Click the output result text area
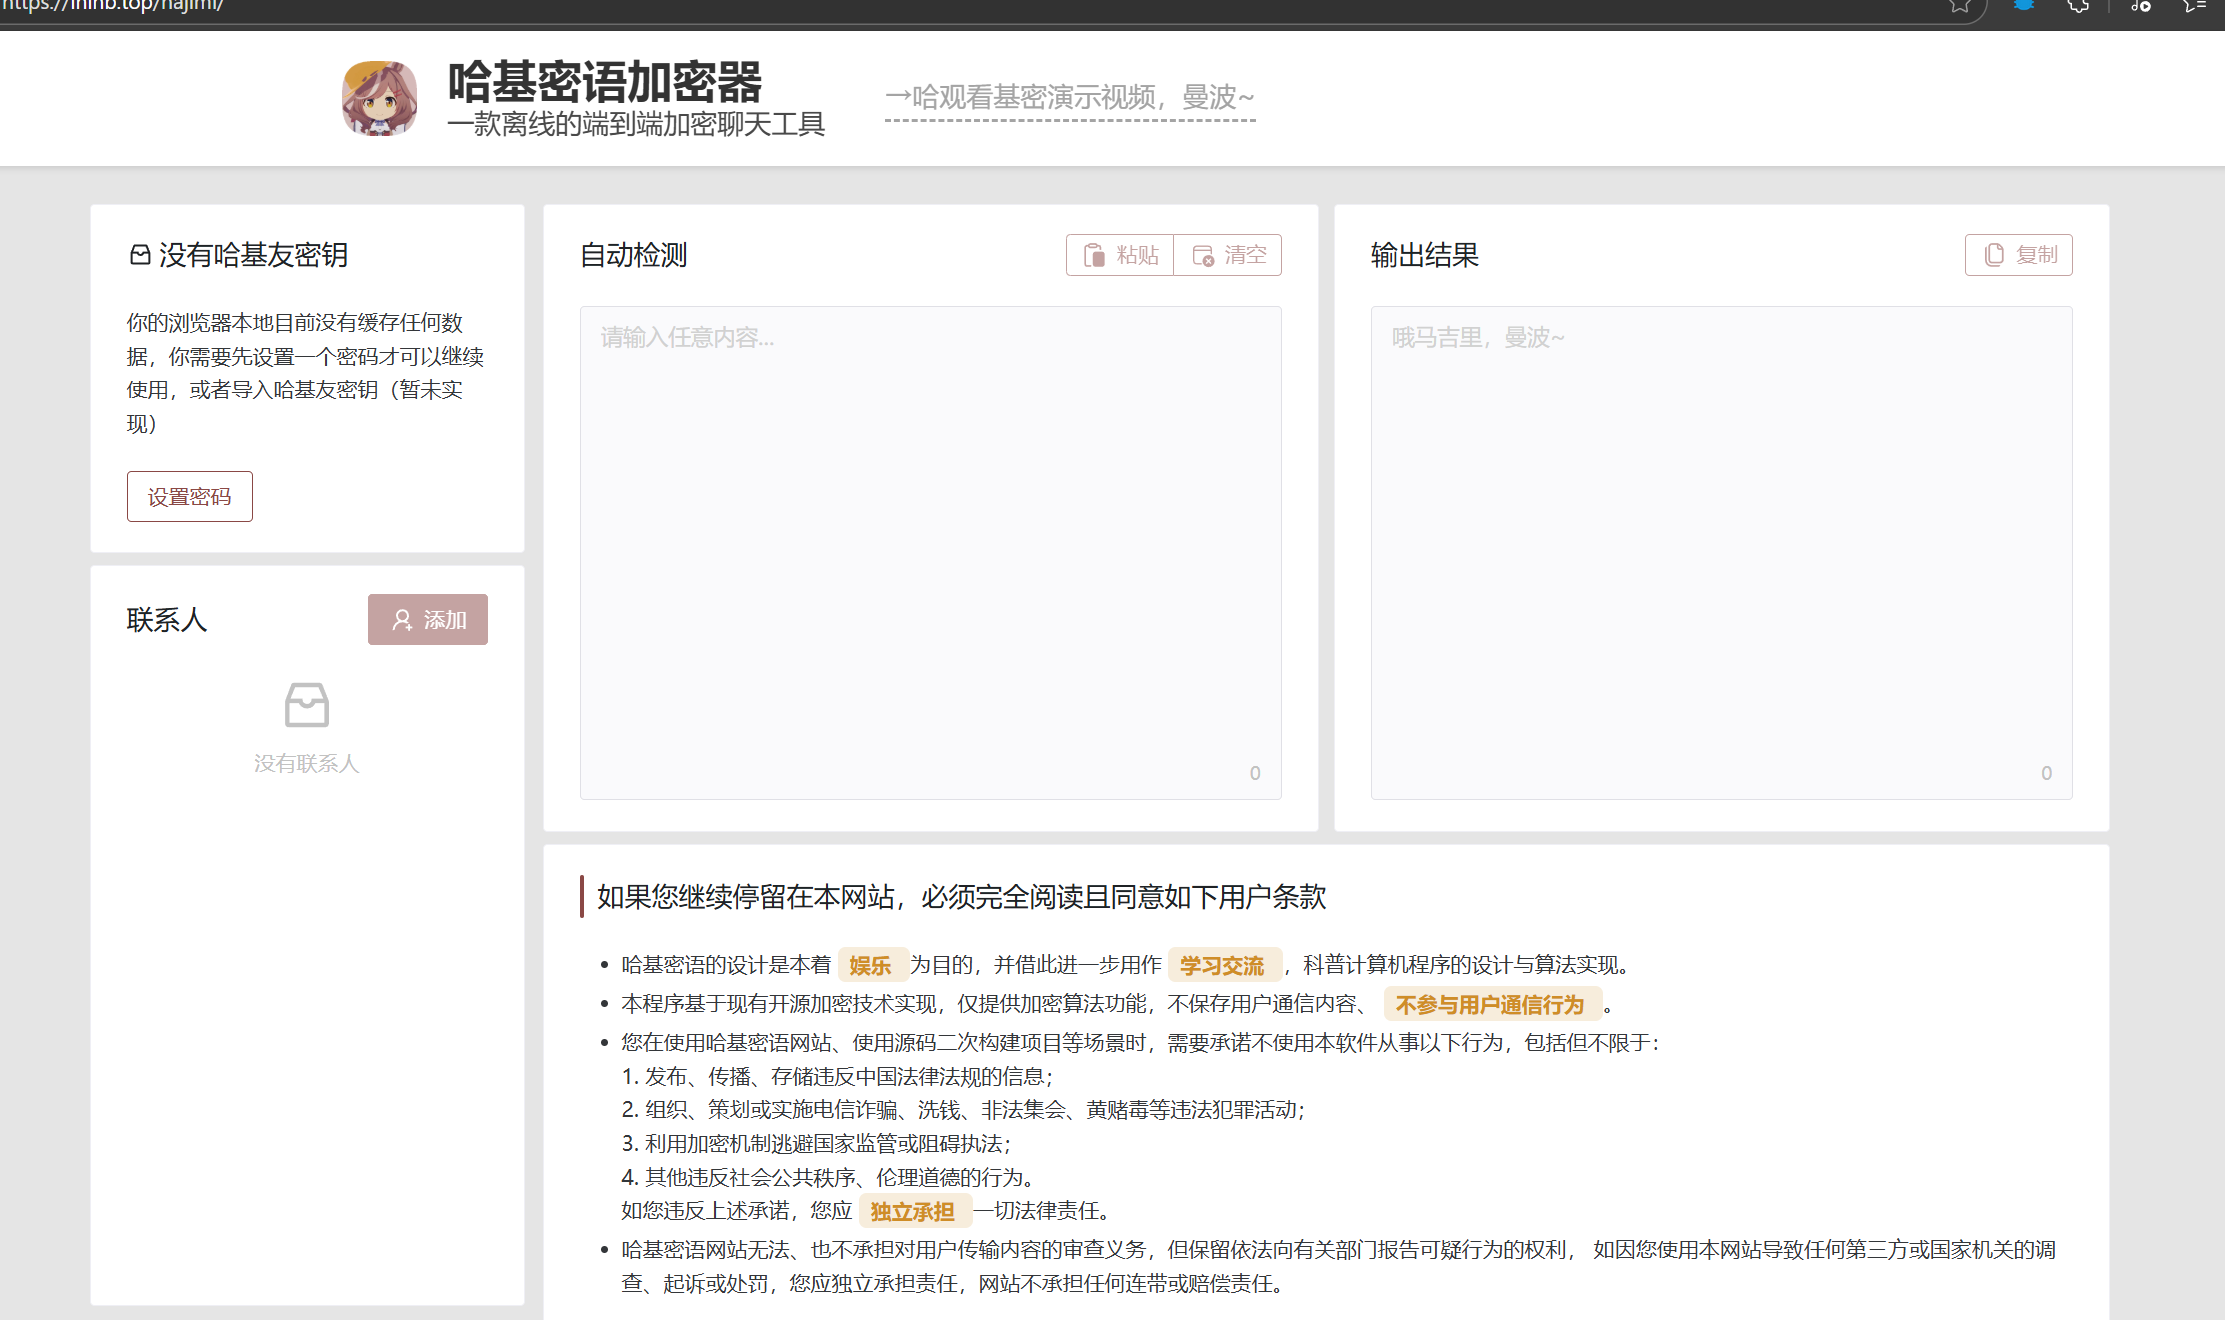2225x1320 pixels. pyautogui.click(x=1720, y=552)
